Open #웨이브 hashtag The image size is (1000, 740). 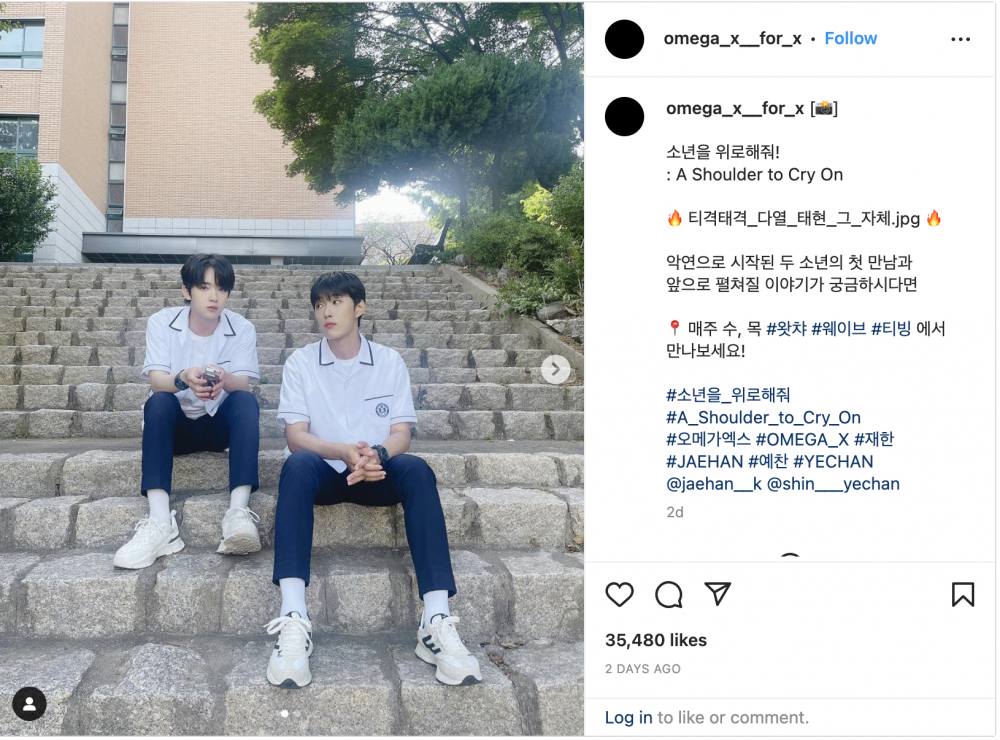(x=838, y=329)
